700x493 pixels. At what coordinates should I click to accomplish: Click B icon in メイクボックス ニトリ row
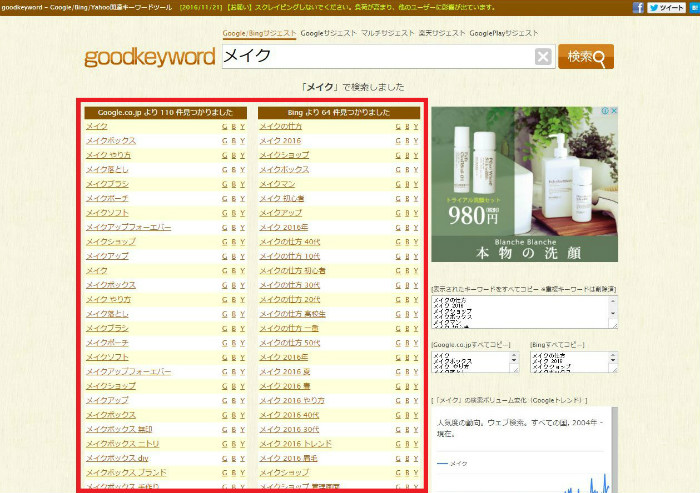233,444
